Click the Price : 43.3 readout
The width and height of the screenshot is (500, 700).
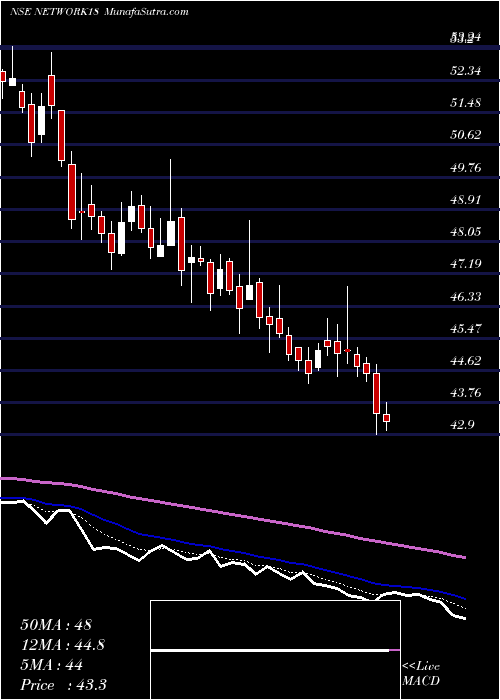point(63,685)
